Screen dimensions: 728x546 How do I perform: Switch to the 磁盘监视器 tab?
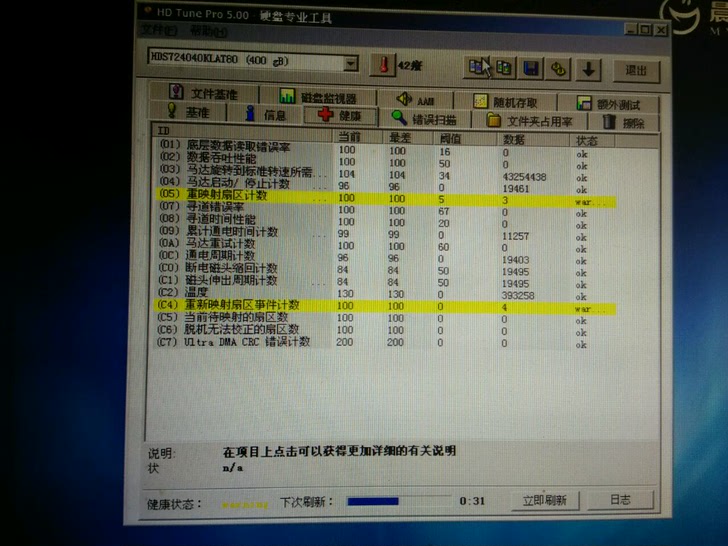(x=318, y=97)
